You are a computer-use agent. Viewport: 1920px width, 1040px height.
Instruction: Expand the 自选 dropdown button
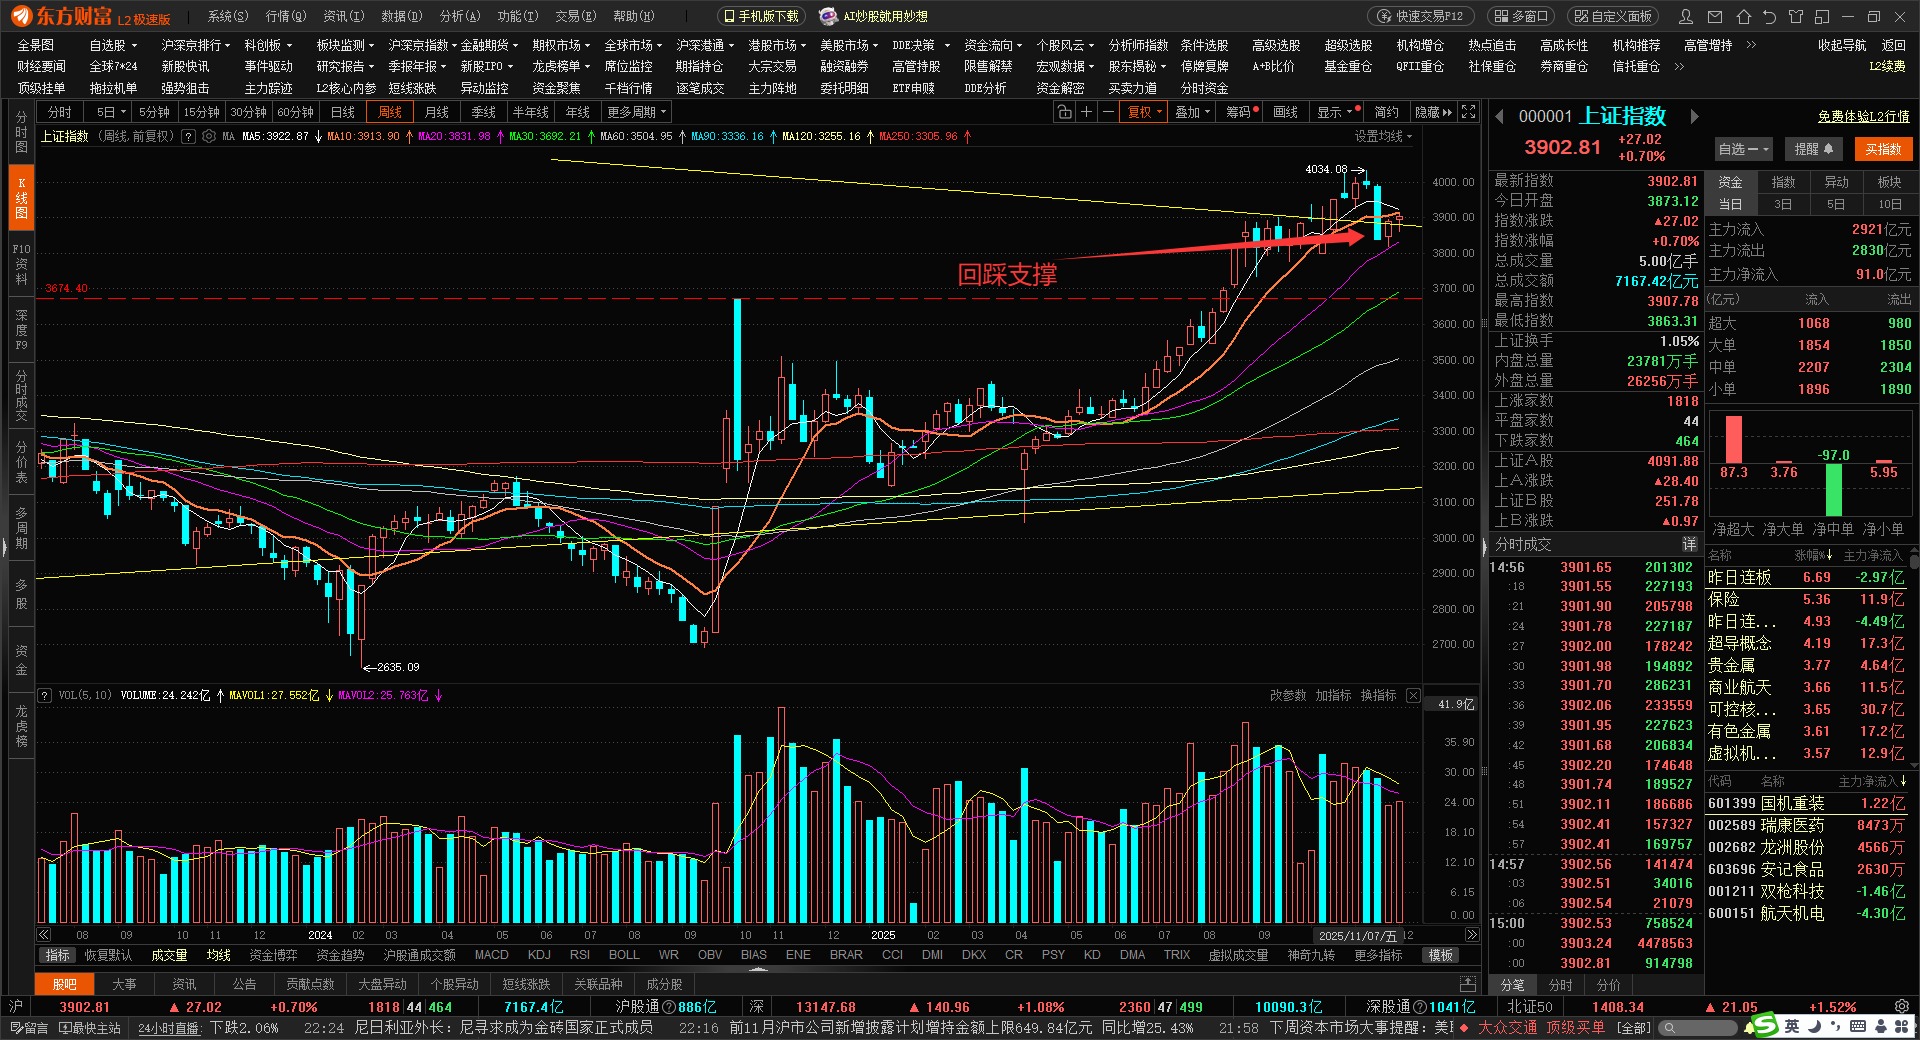click(1743, 149)
